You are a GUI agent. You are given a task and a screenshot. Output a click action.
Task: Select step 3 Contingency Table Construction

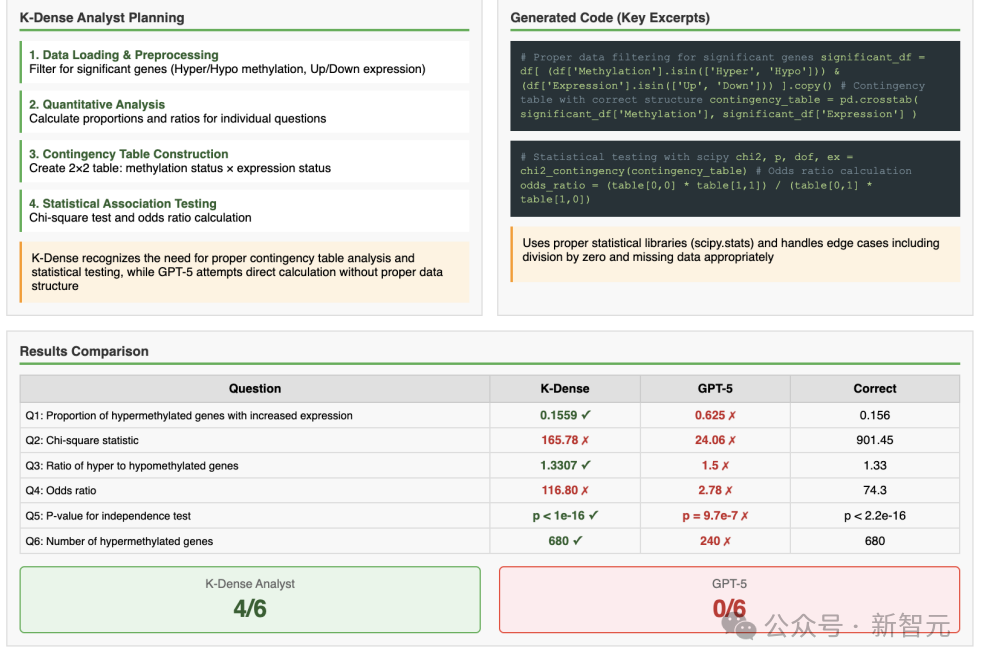pyautogui.click(x=128, y=154)
